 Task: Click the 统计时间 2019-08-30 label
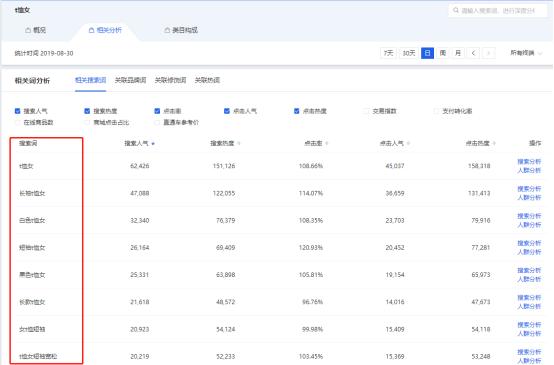point(44,53)
